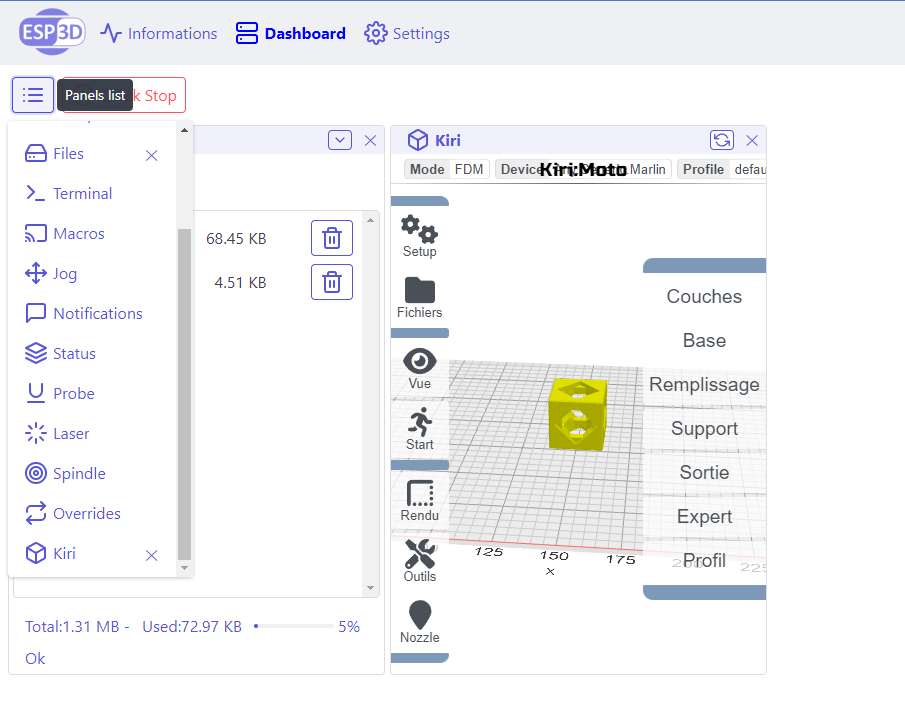The height and width of the screenshot is (701, 905).
Task: Select the Vue eye icon
Action: pos(420,367)
